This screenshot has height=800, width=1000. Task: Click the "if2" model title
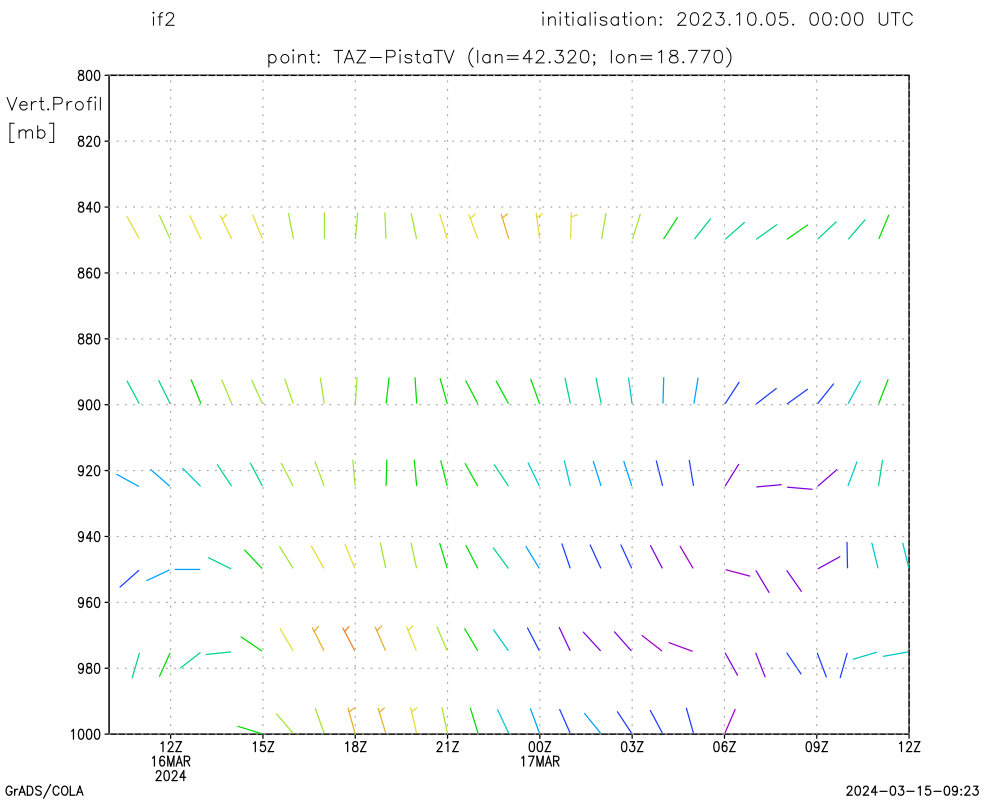(163, 20)
